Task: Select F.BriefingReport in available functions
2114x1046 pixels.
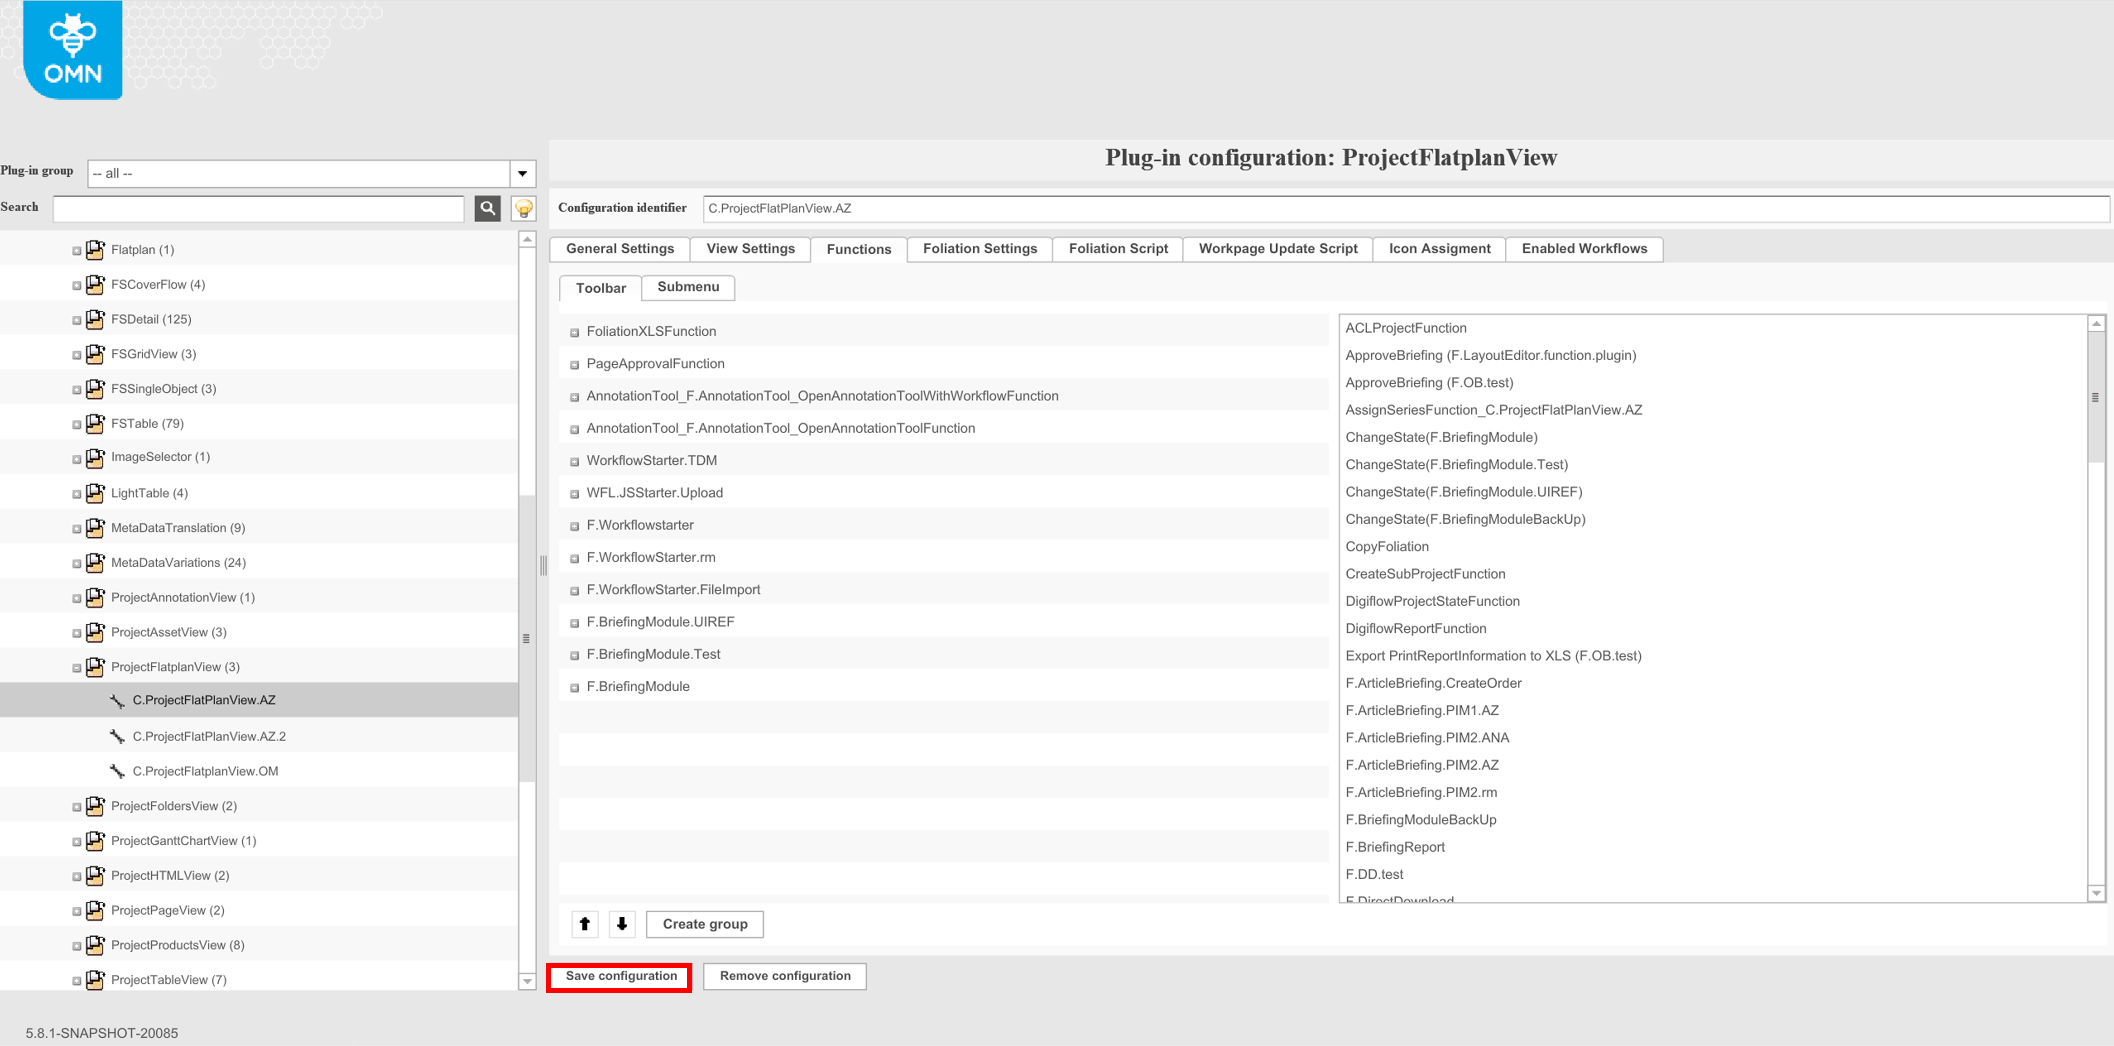Action: click(x=1395, y=847)
